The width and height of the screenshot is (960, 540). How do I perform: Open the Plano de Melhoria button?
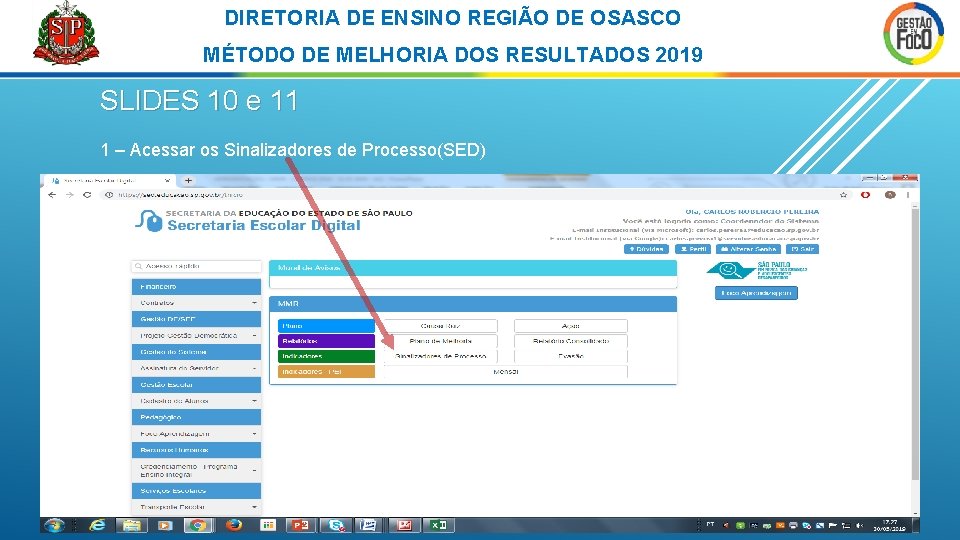click(x=441, y=341)
